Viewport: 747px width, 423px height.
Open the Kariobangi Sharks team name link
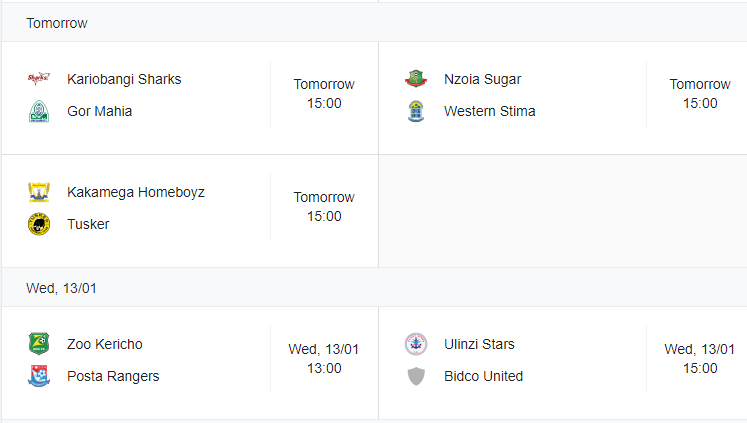pos(124,79)
